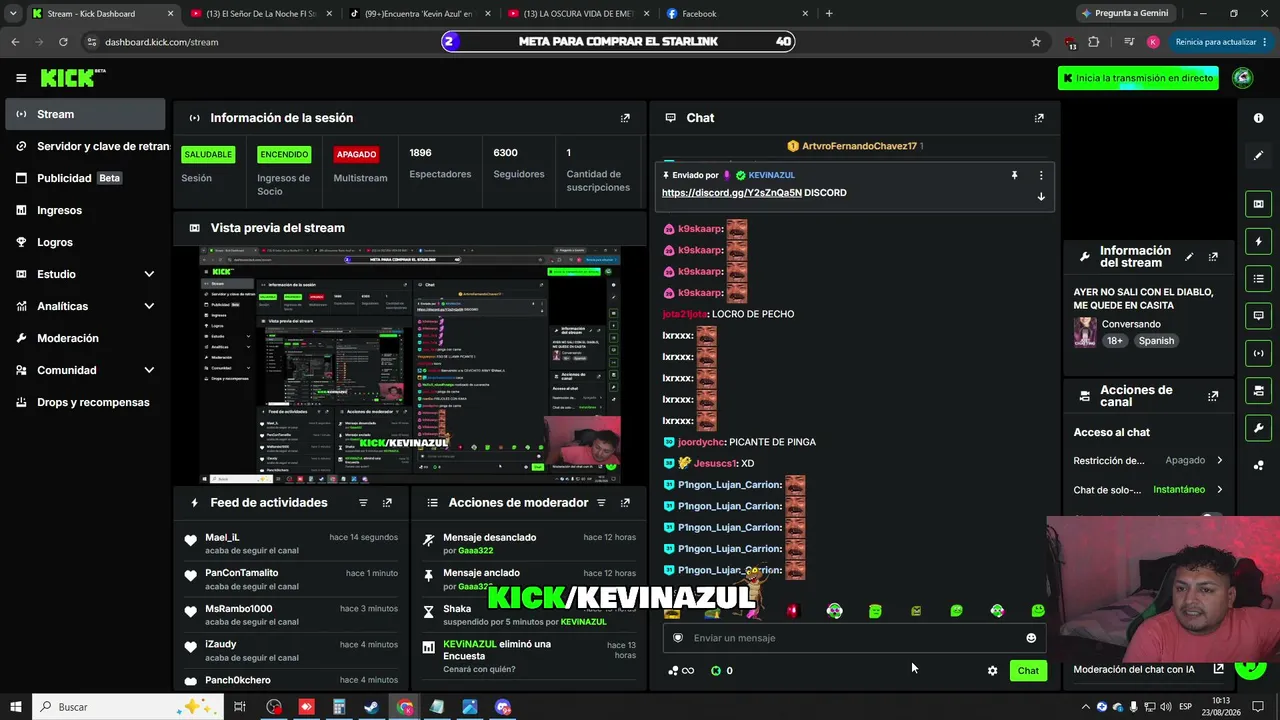1280x720 pixels.
Task: Click the Spanish language tag
Action: [1156, 341]
